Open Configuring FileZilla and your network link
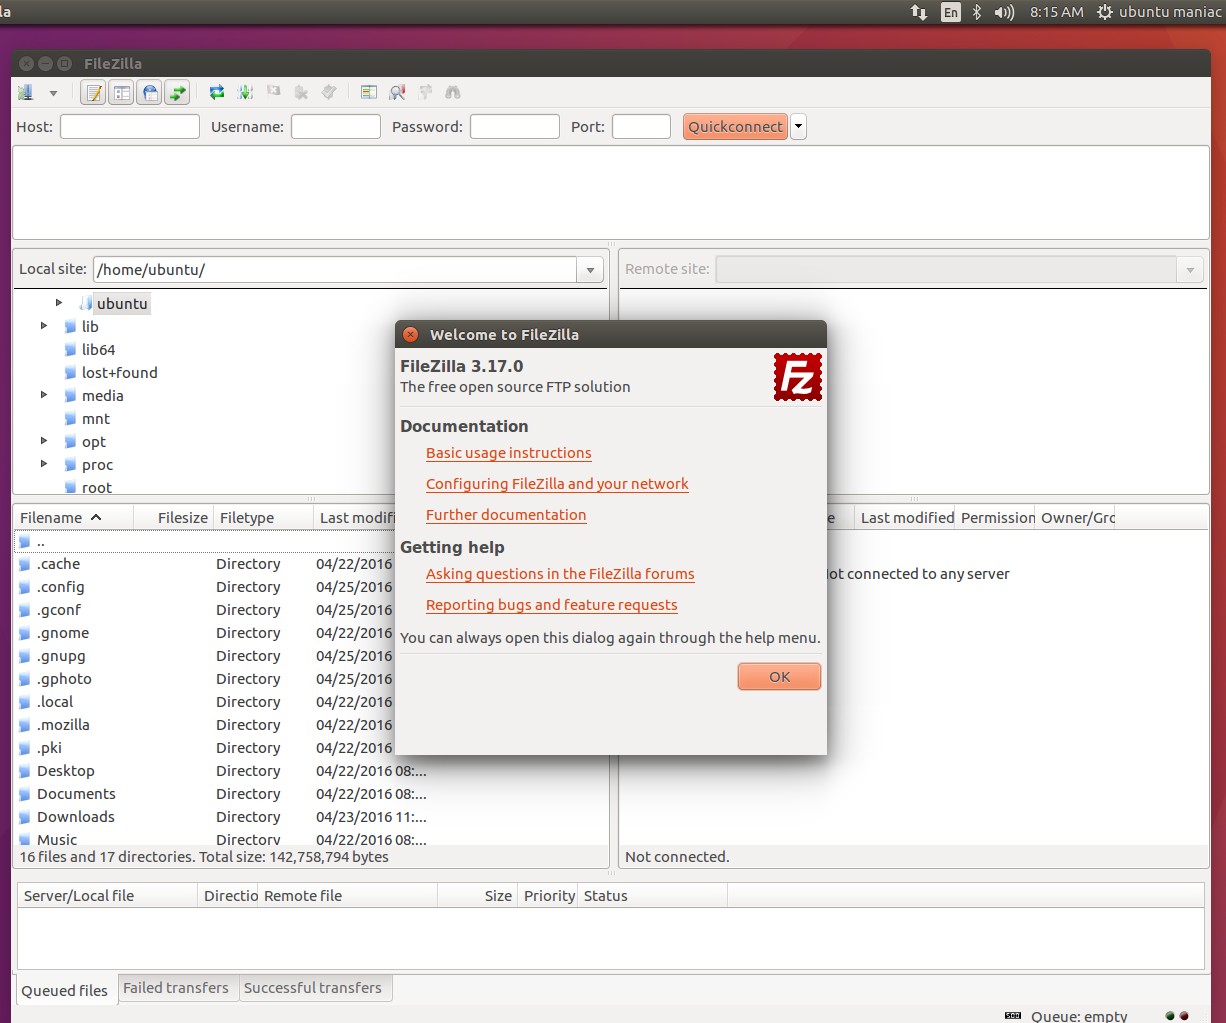1226x1023 pixels. point(557,484)
